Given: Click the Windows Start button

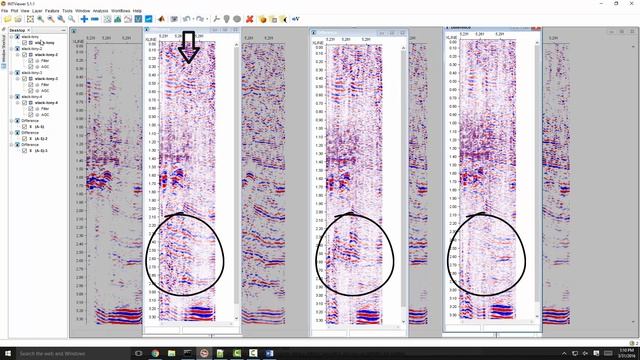Looking at the screenshot, I should pos(8,353).
